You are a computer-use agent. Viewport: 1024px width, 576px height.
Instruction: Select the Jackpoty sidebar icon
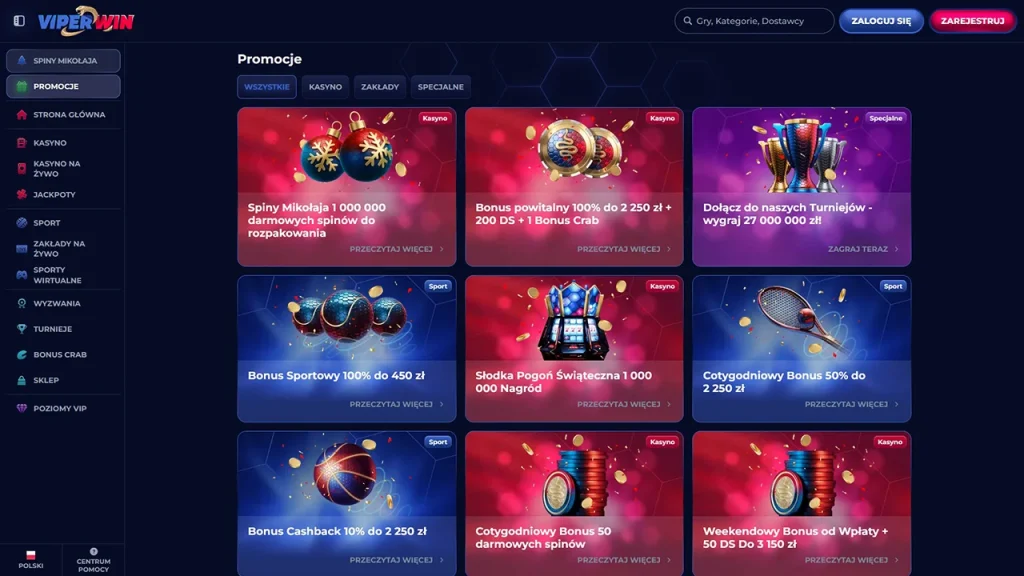pyautogui.click(x=22, y=195)
